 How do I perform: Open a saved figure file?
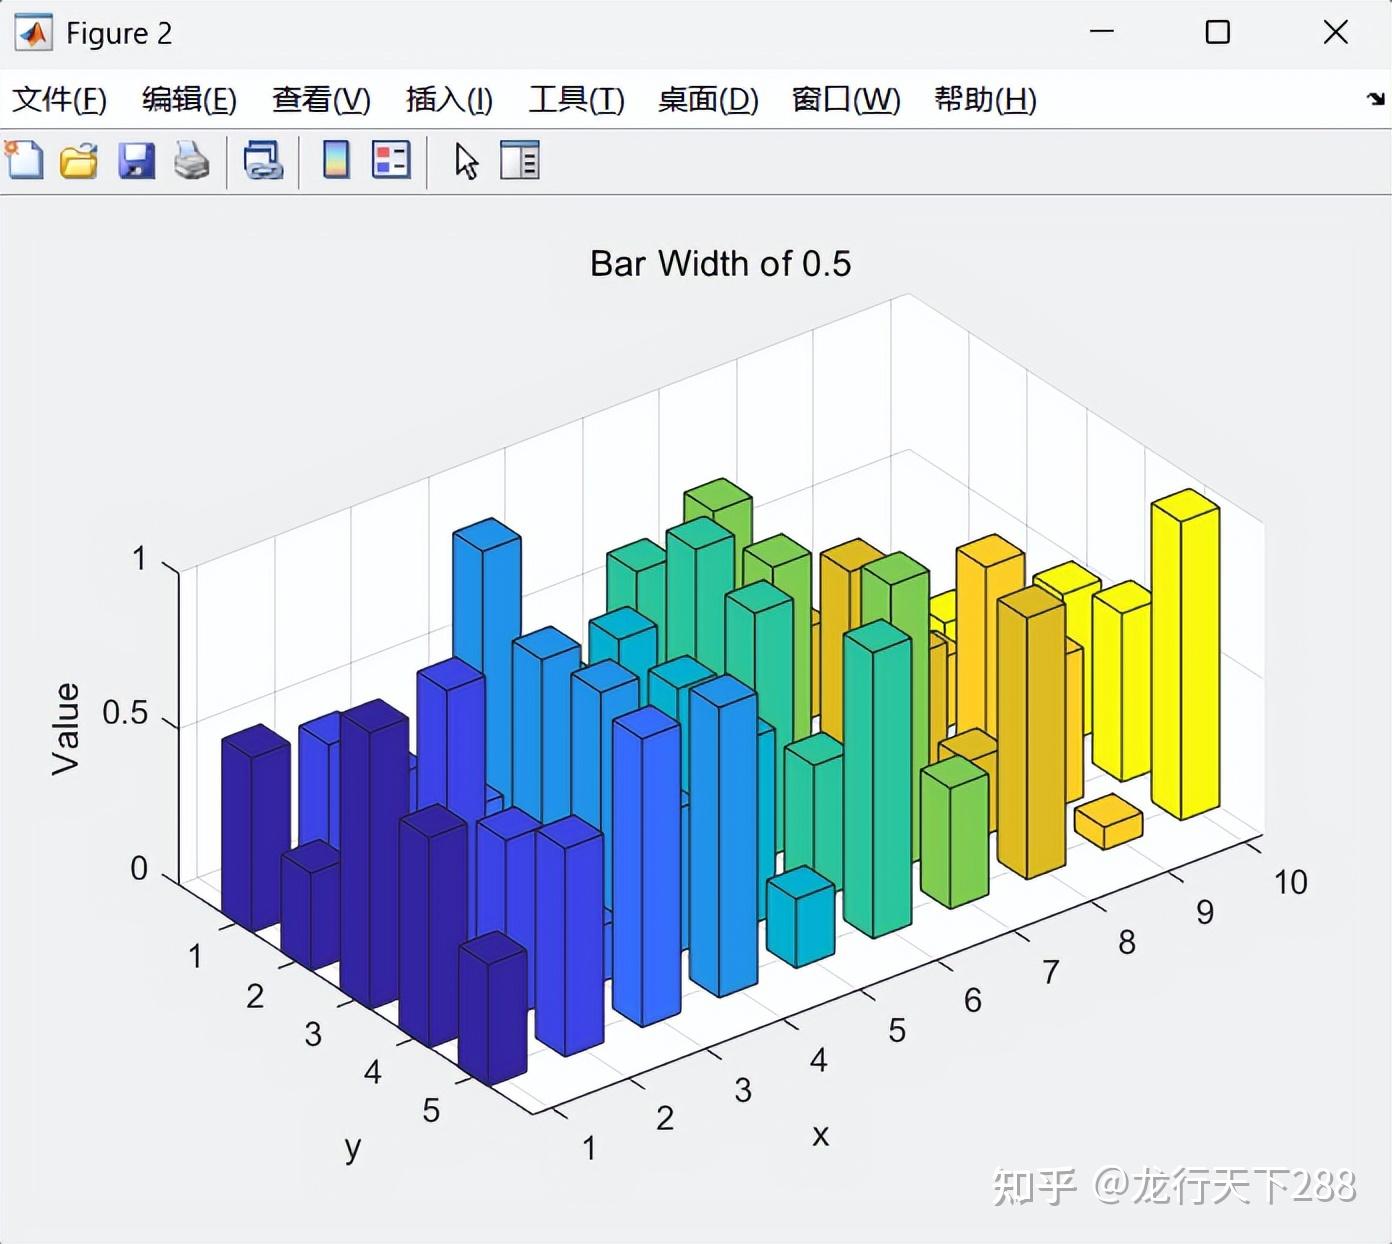pyautogui.click(x=79, y=160)
